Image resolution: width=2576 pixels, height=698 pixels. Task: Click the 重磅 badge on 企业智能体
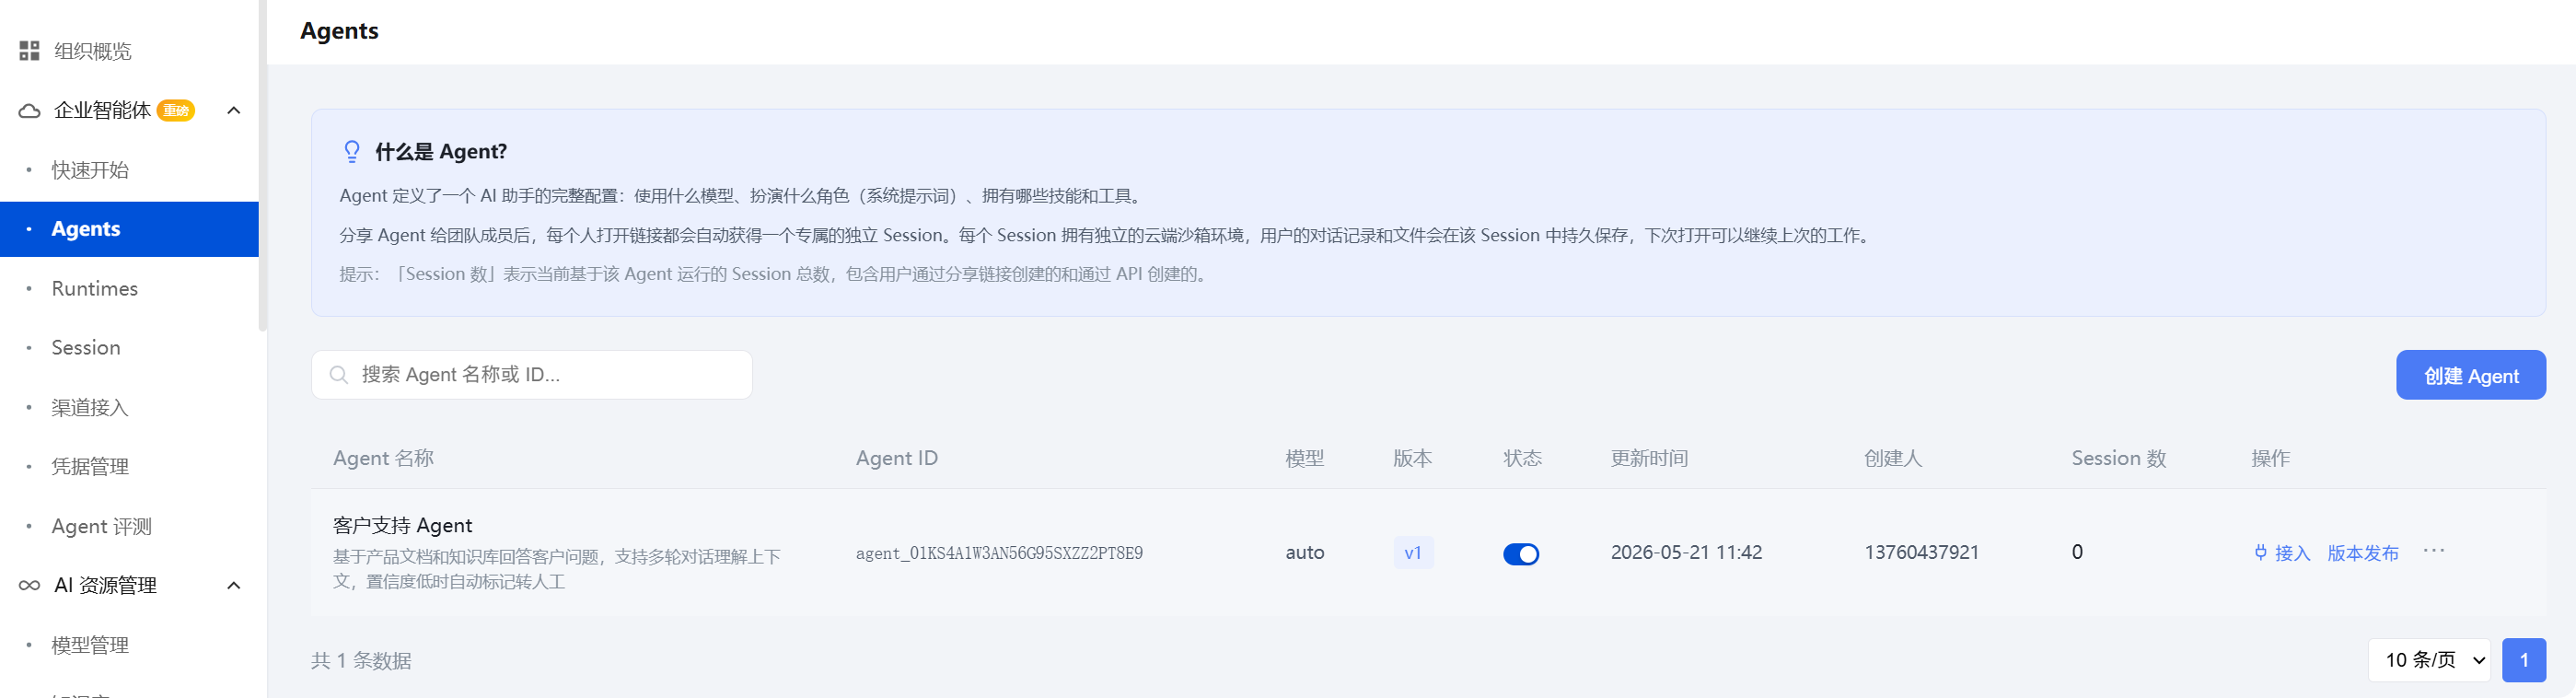click(176, 111)
